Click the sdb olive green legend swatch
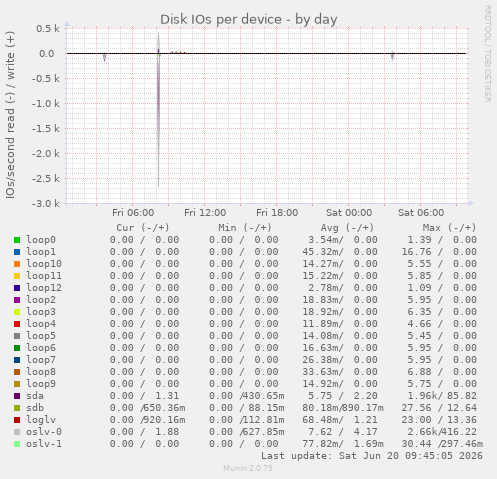 pos(17,408)
